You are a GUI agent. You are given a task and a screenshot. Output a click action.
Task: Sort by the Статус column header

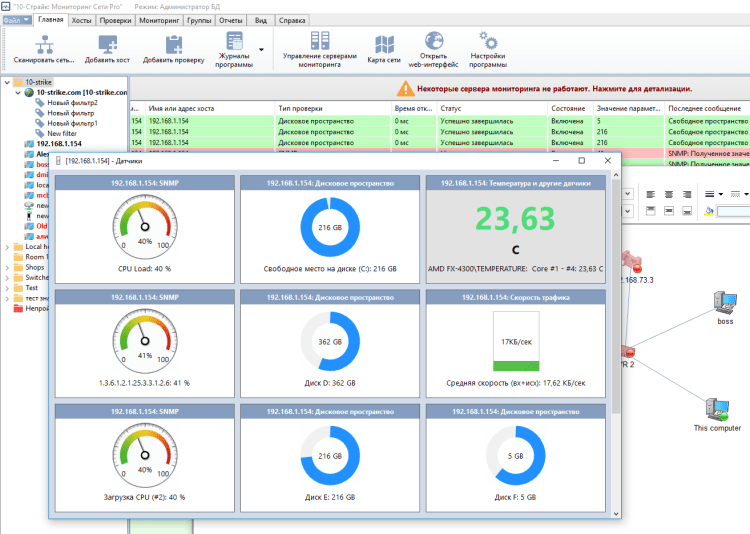coord(451,107)
